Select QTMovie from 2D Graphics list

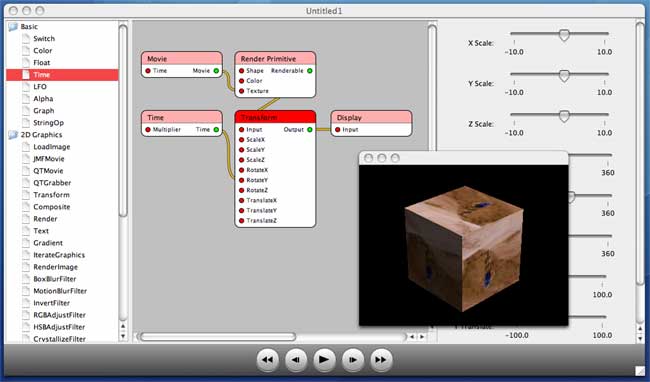point(48,171)
